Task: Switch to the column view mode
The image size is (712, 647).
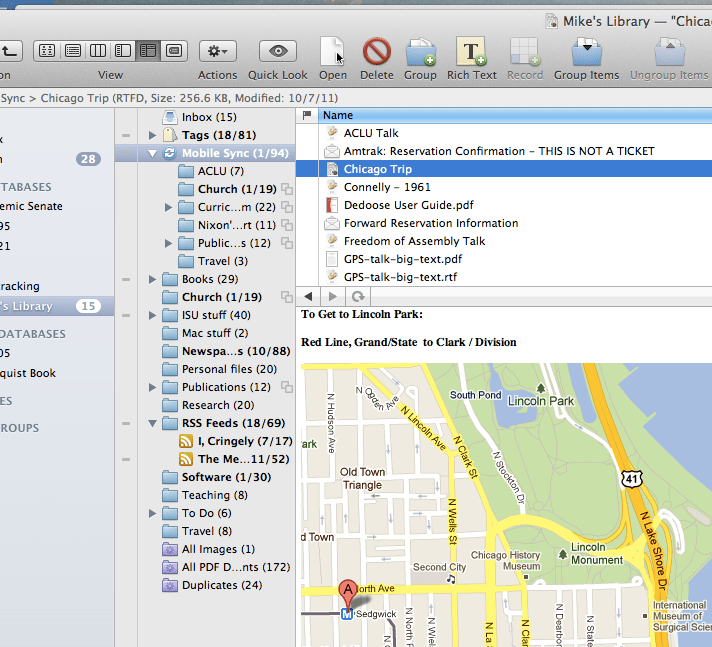Action: (x=98, y=50)
